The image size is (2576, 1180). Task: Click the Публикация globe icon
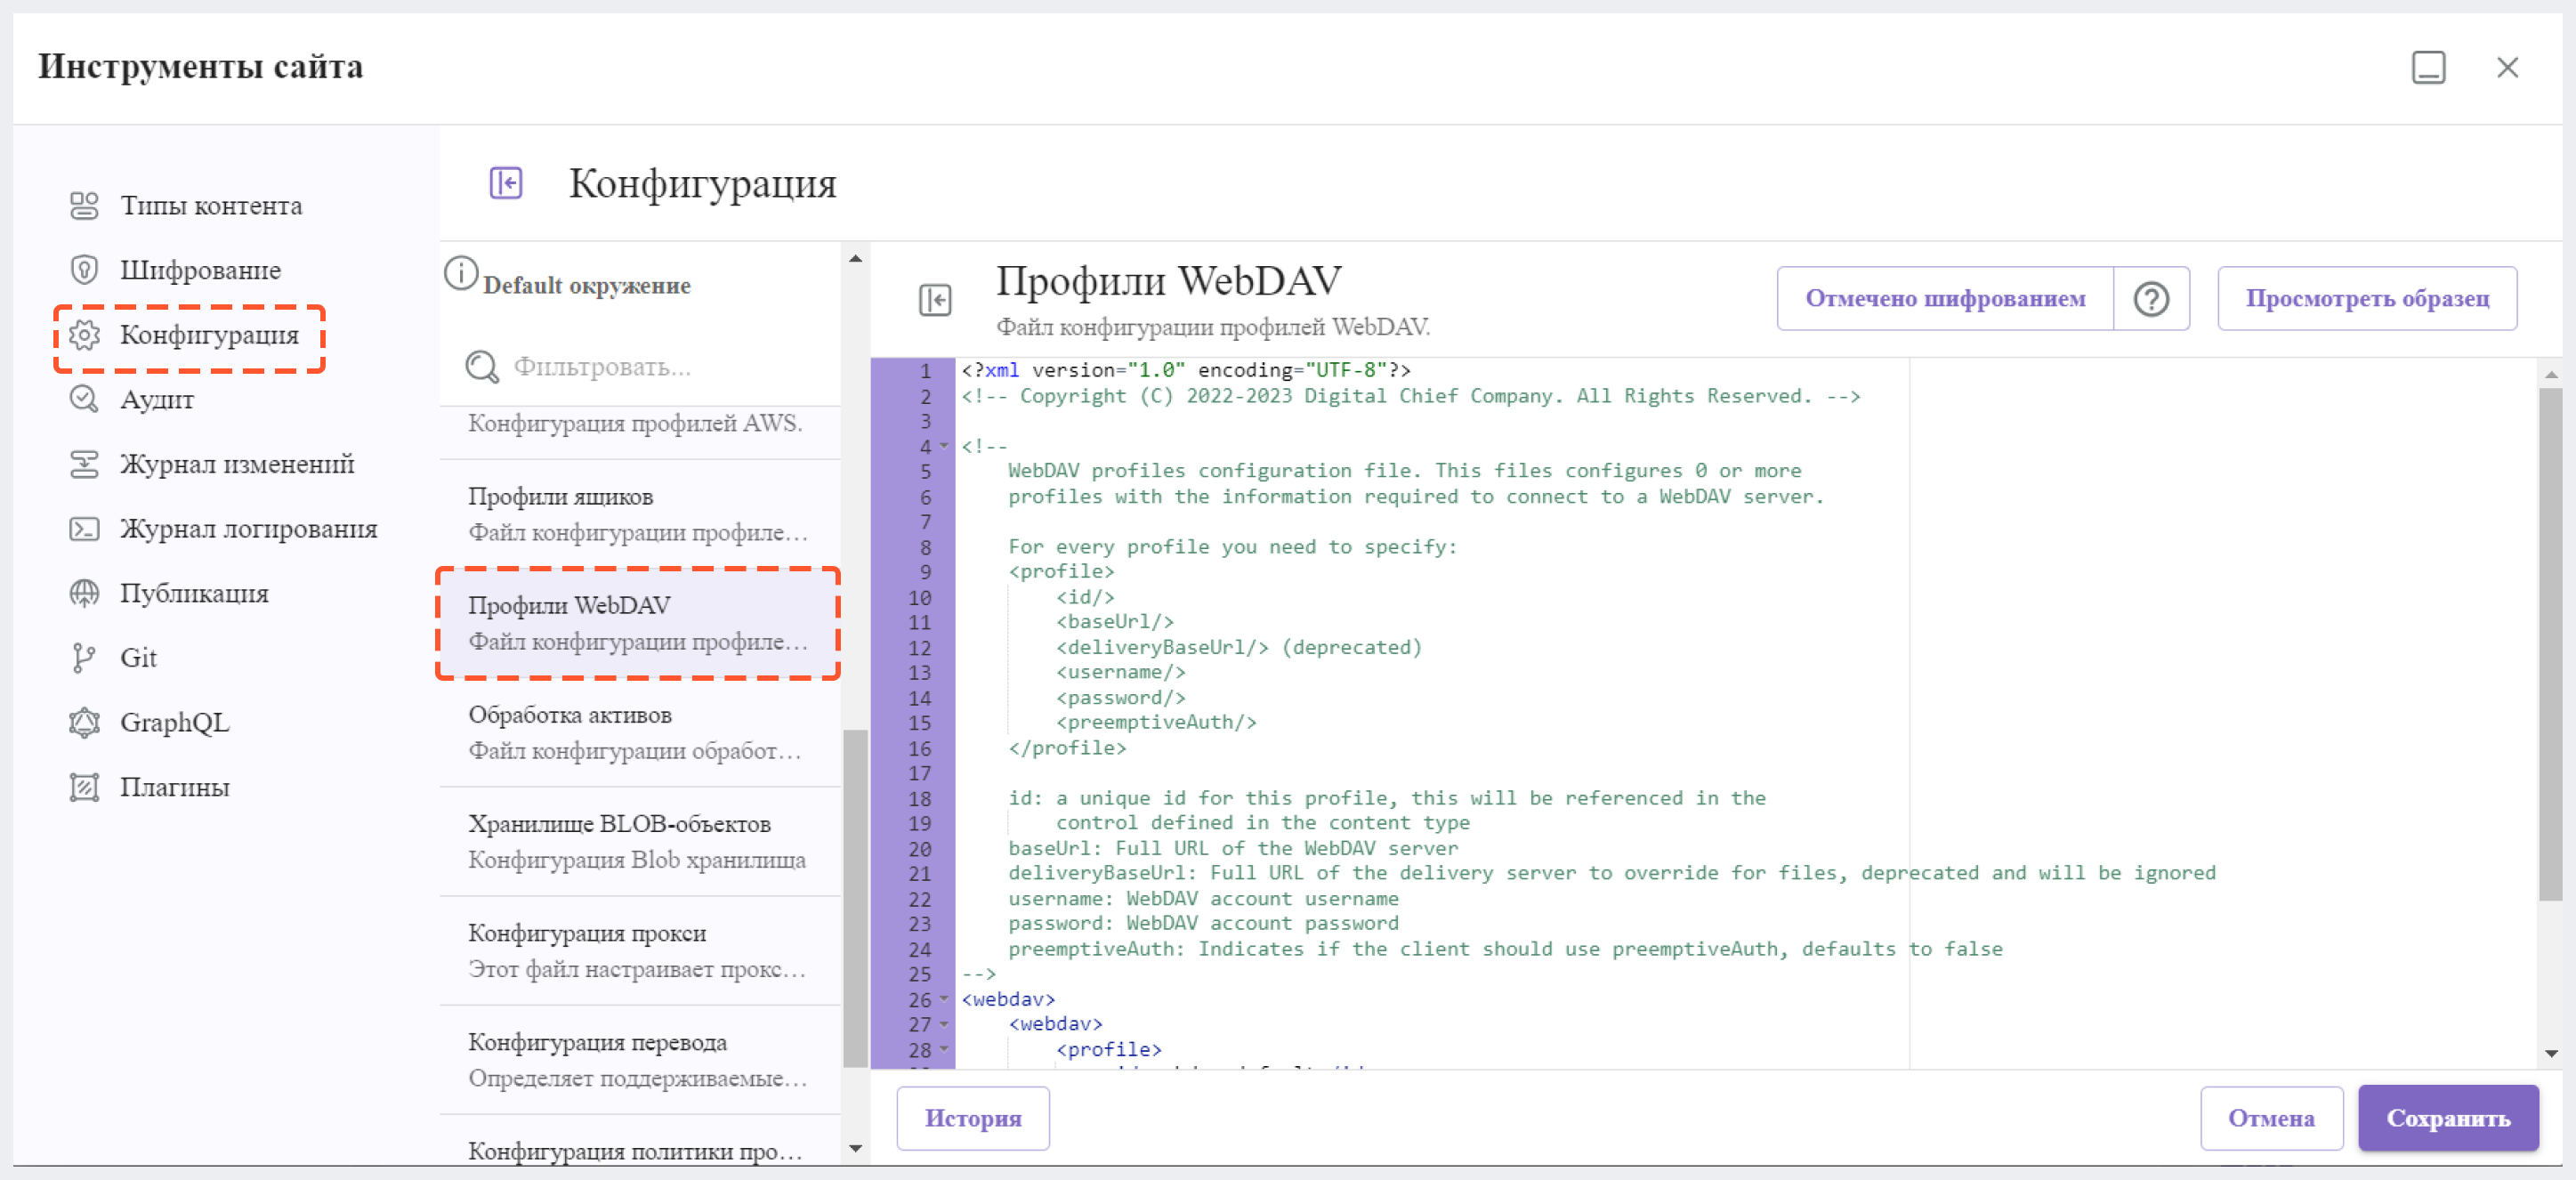[84, 593]
